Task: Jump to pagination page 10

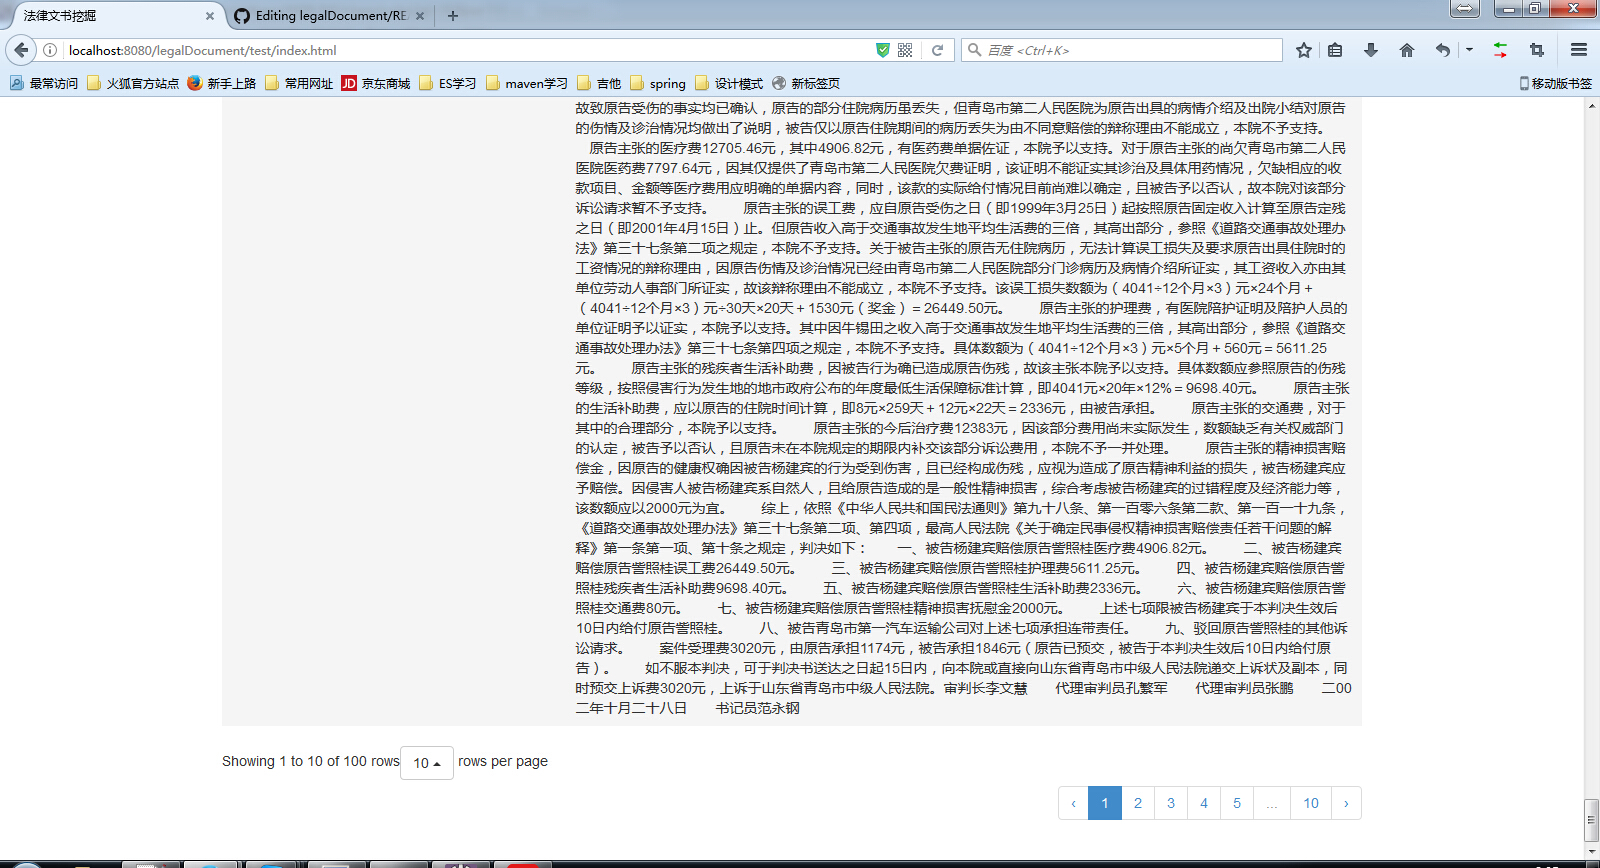Action: tap(1311, 803)
